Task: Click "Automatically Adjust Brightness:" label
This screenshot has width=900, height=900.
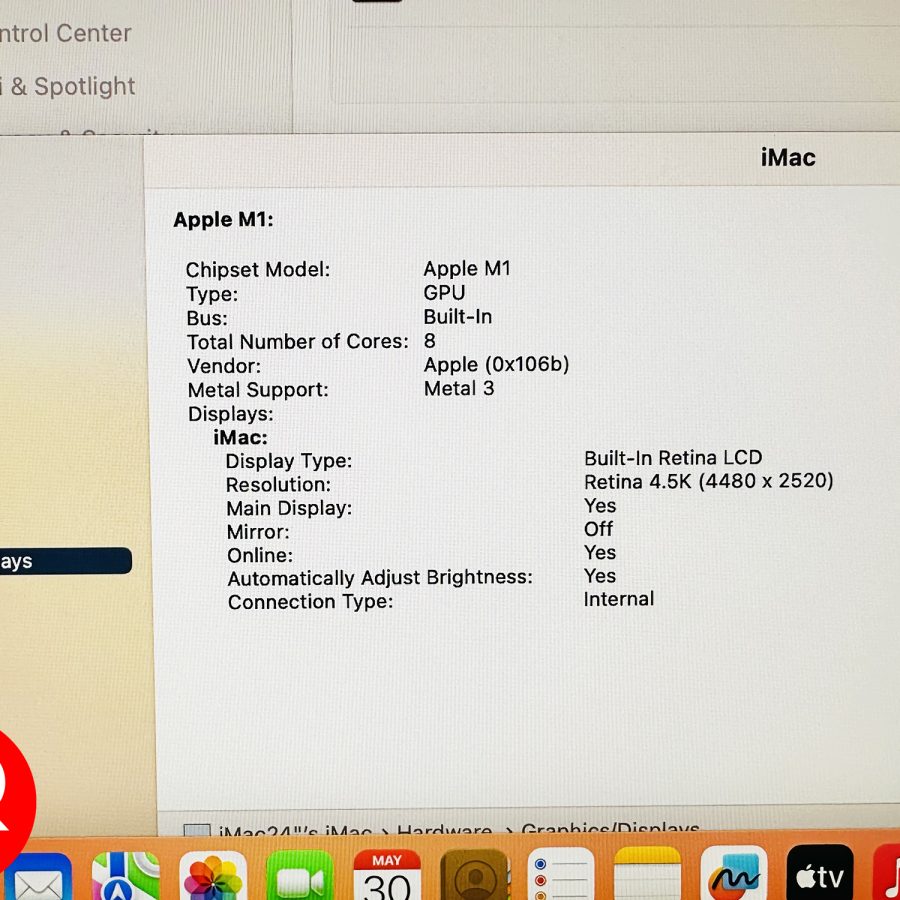Action: [x=380, y=577]
